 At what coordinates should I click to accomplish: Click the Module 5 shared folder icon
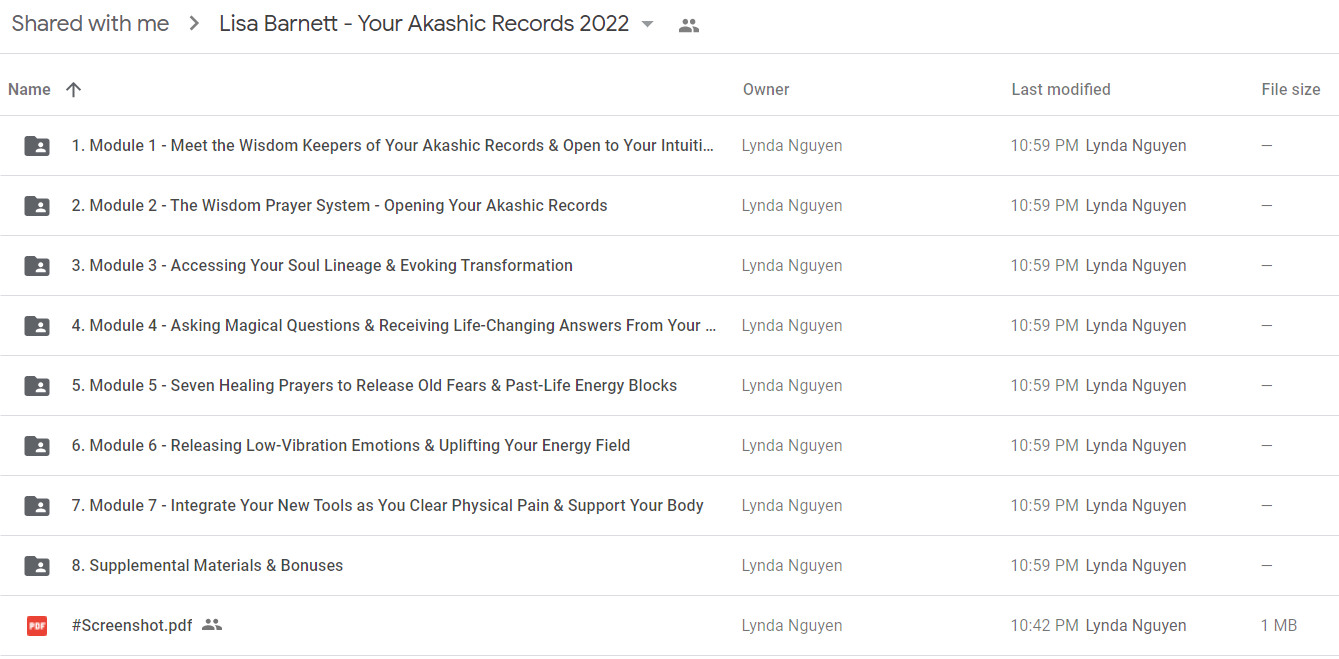coord(37,386)
